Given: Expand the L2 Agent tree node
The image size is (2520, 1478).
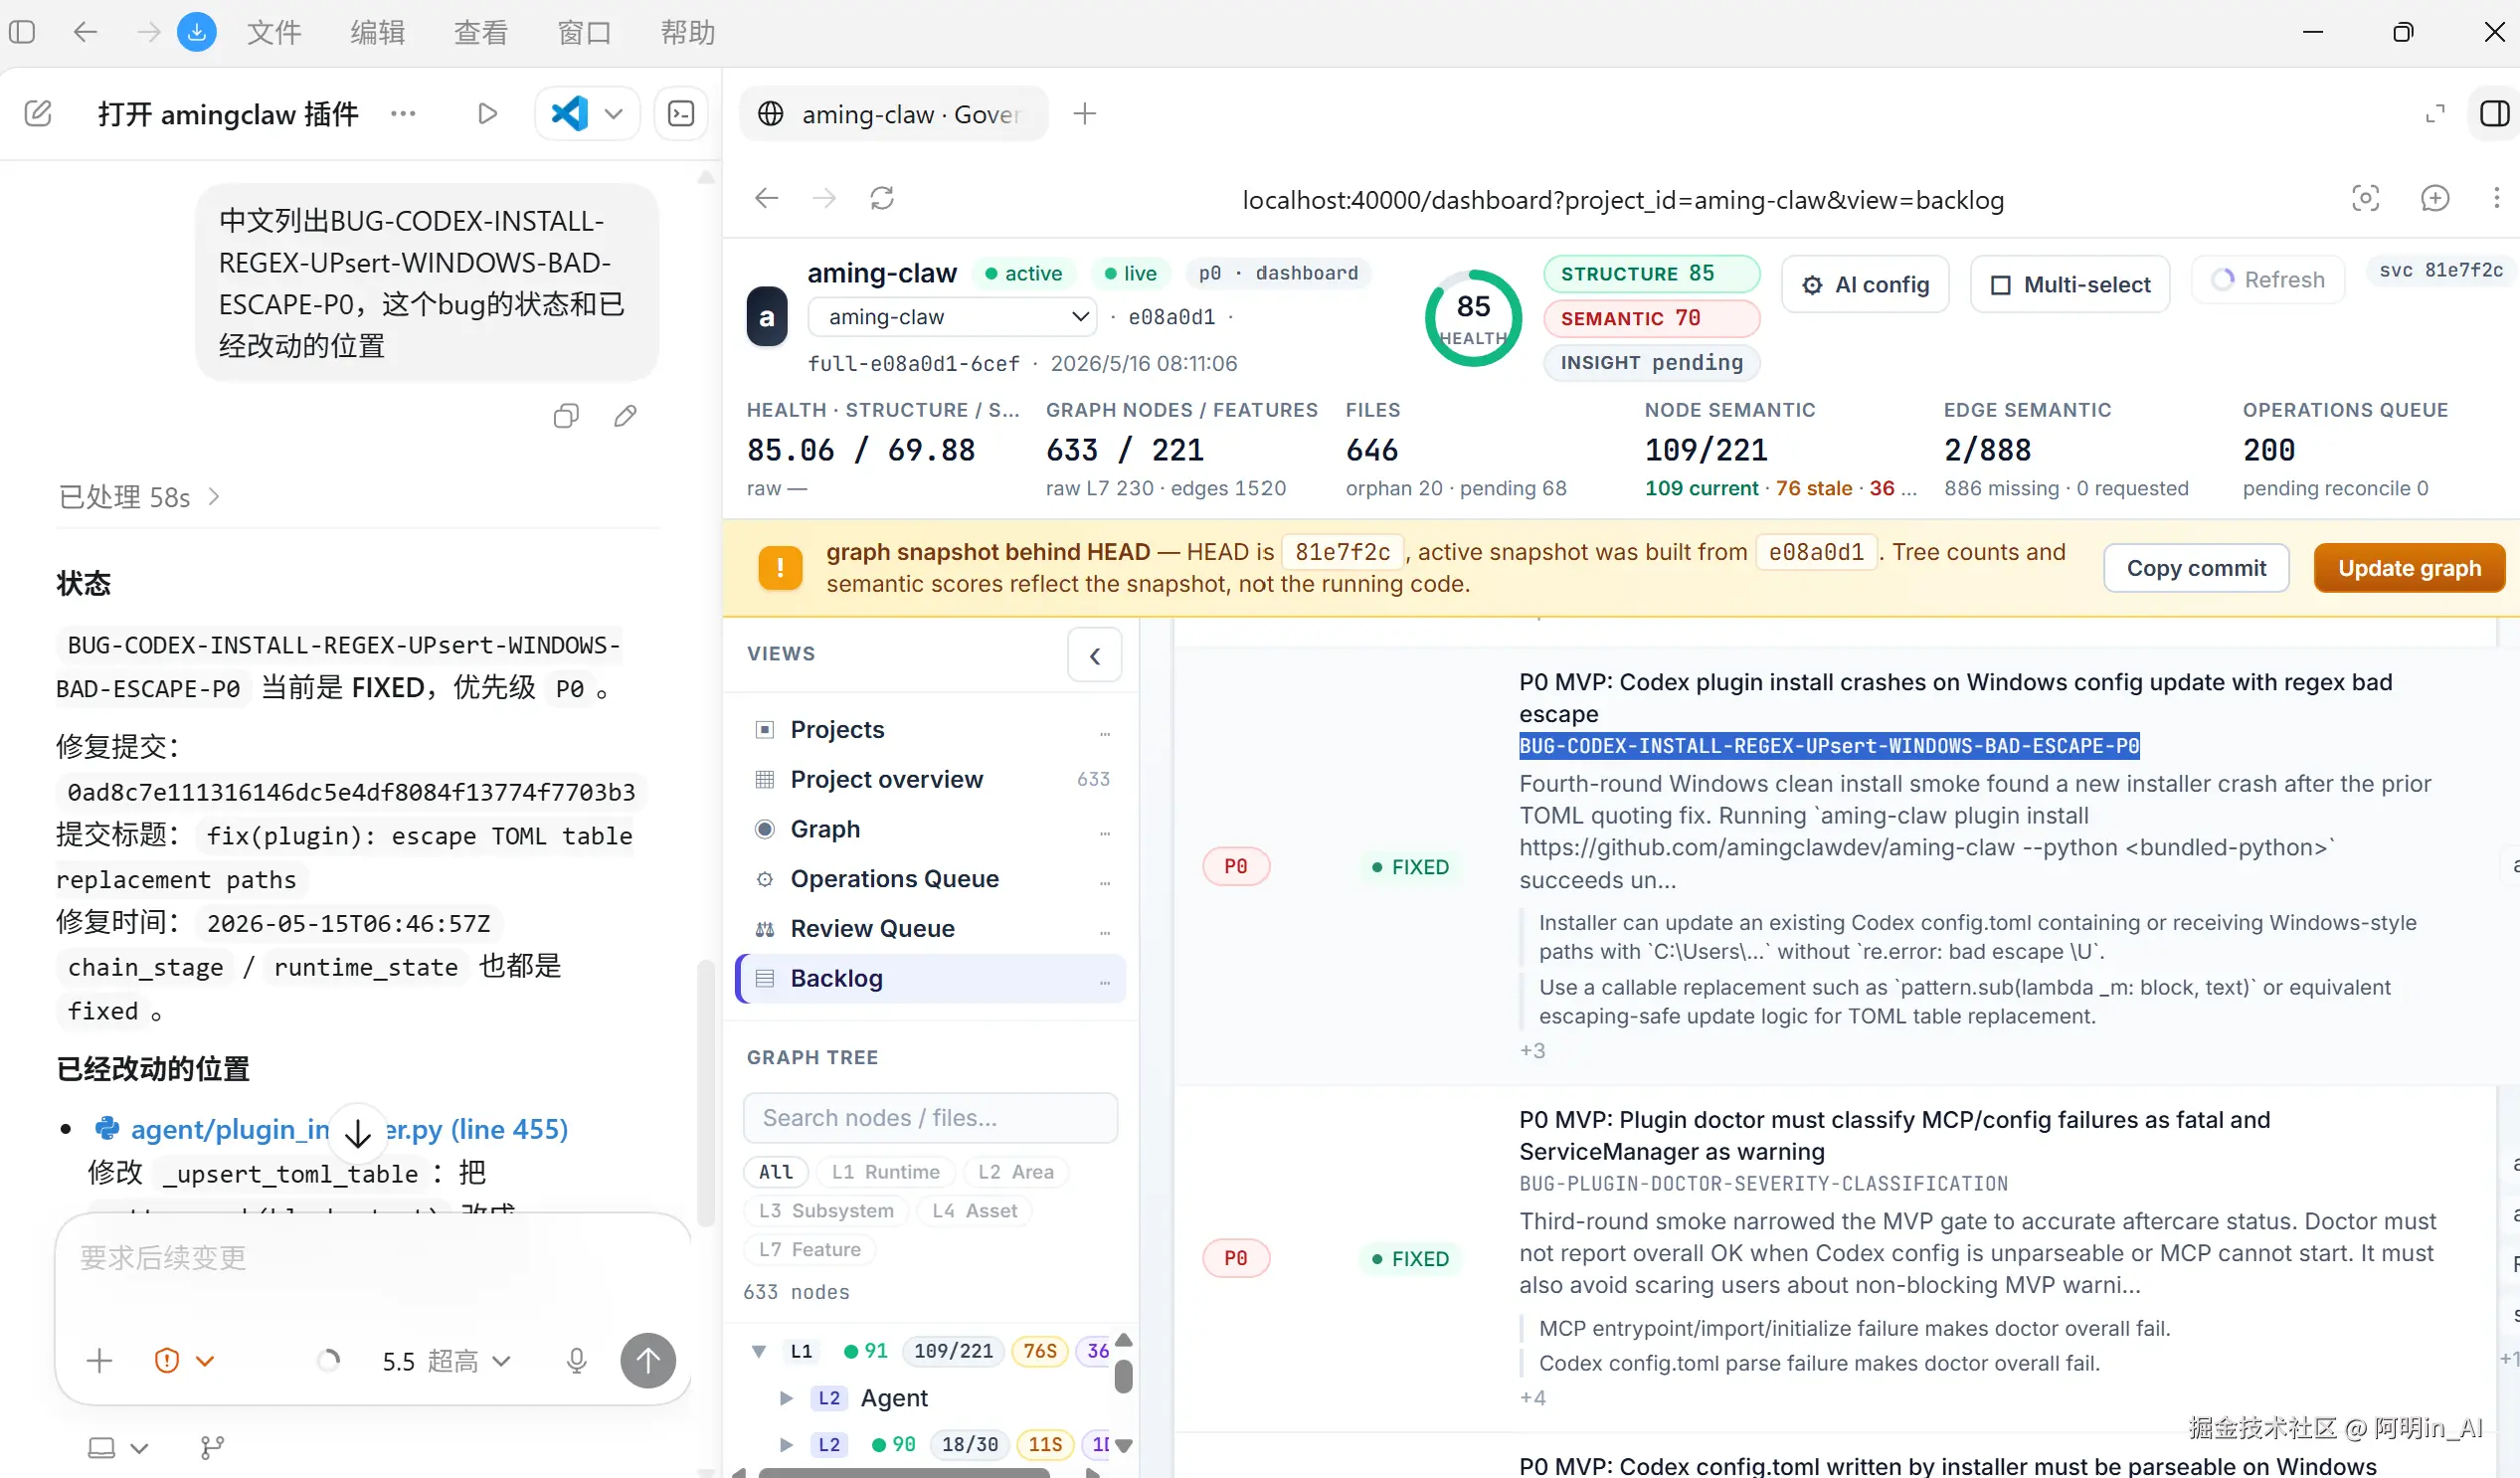Looking at the screenshot, I should pos(786,1398).
